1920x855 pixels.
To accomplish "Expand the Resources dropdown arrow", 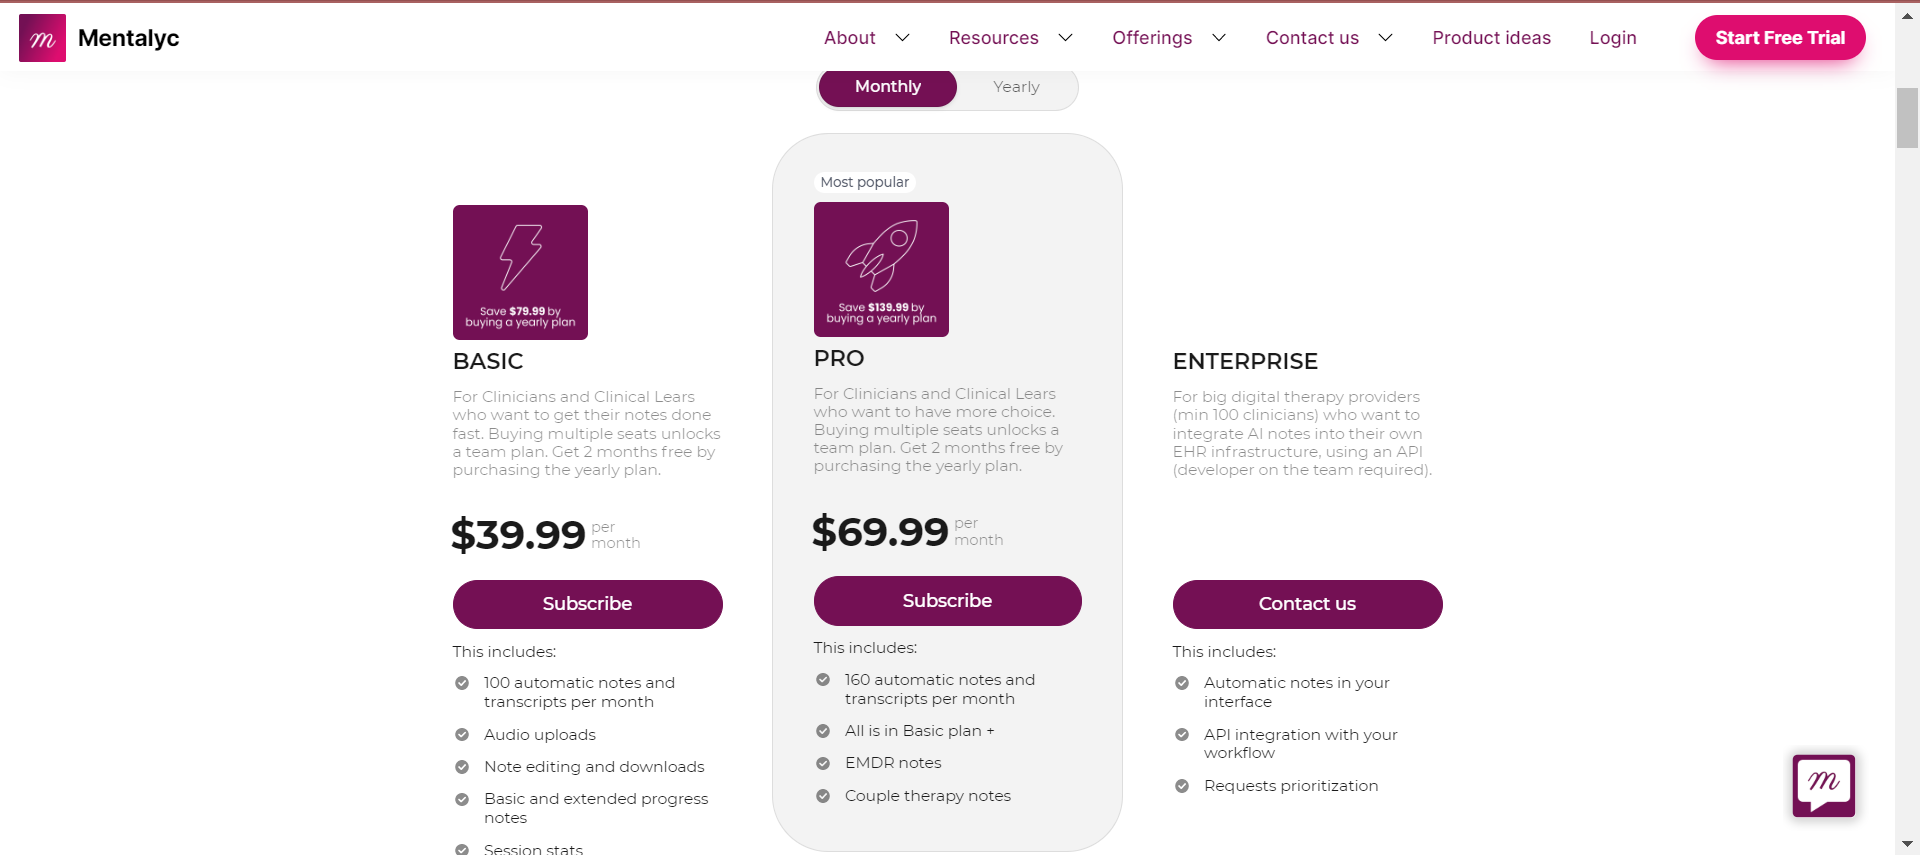I will coord(1065,38).
